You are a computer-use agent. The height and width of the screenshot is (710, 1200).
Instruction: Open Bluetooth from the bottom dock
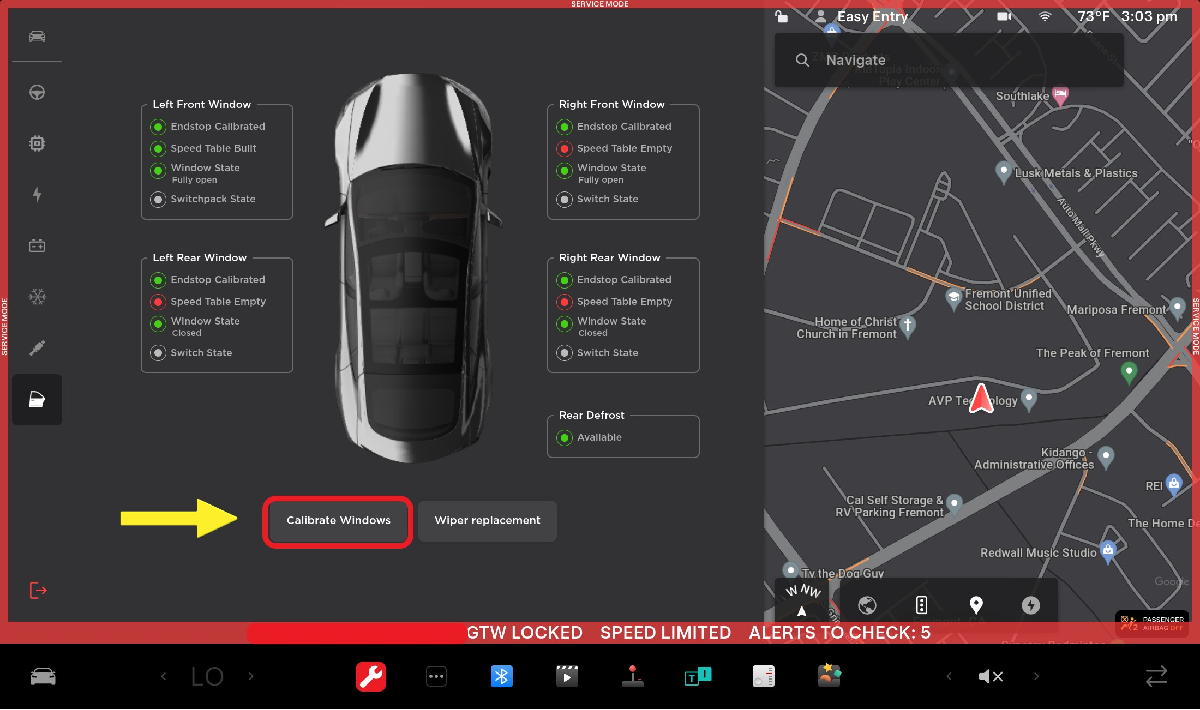[501, 677]
